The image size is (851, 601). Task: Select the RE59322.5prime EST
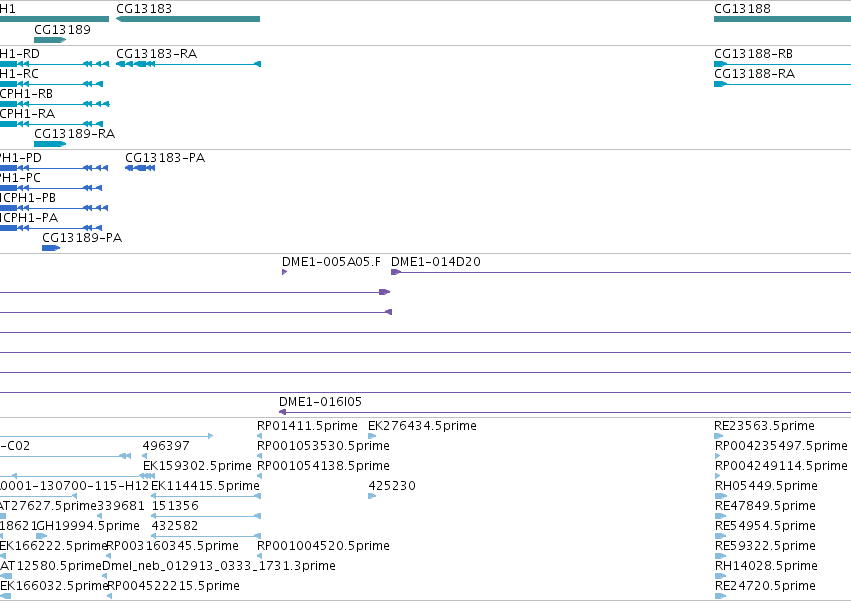pos(720,556)
